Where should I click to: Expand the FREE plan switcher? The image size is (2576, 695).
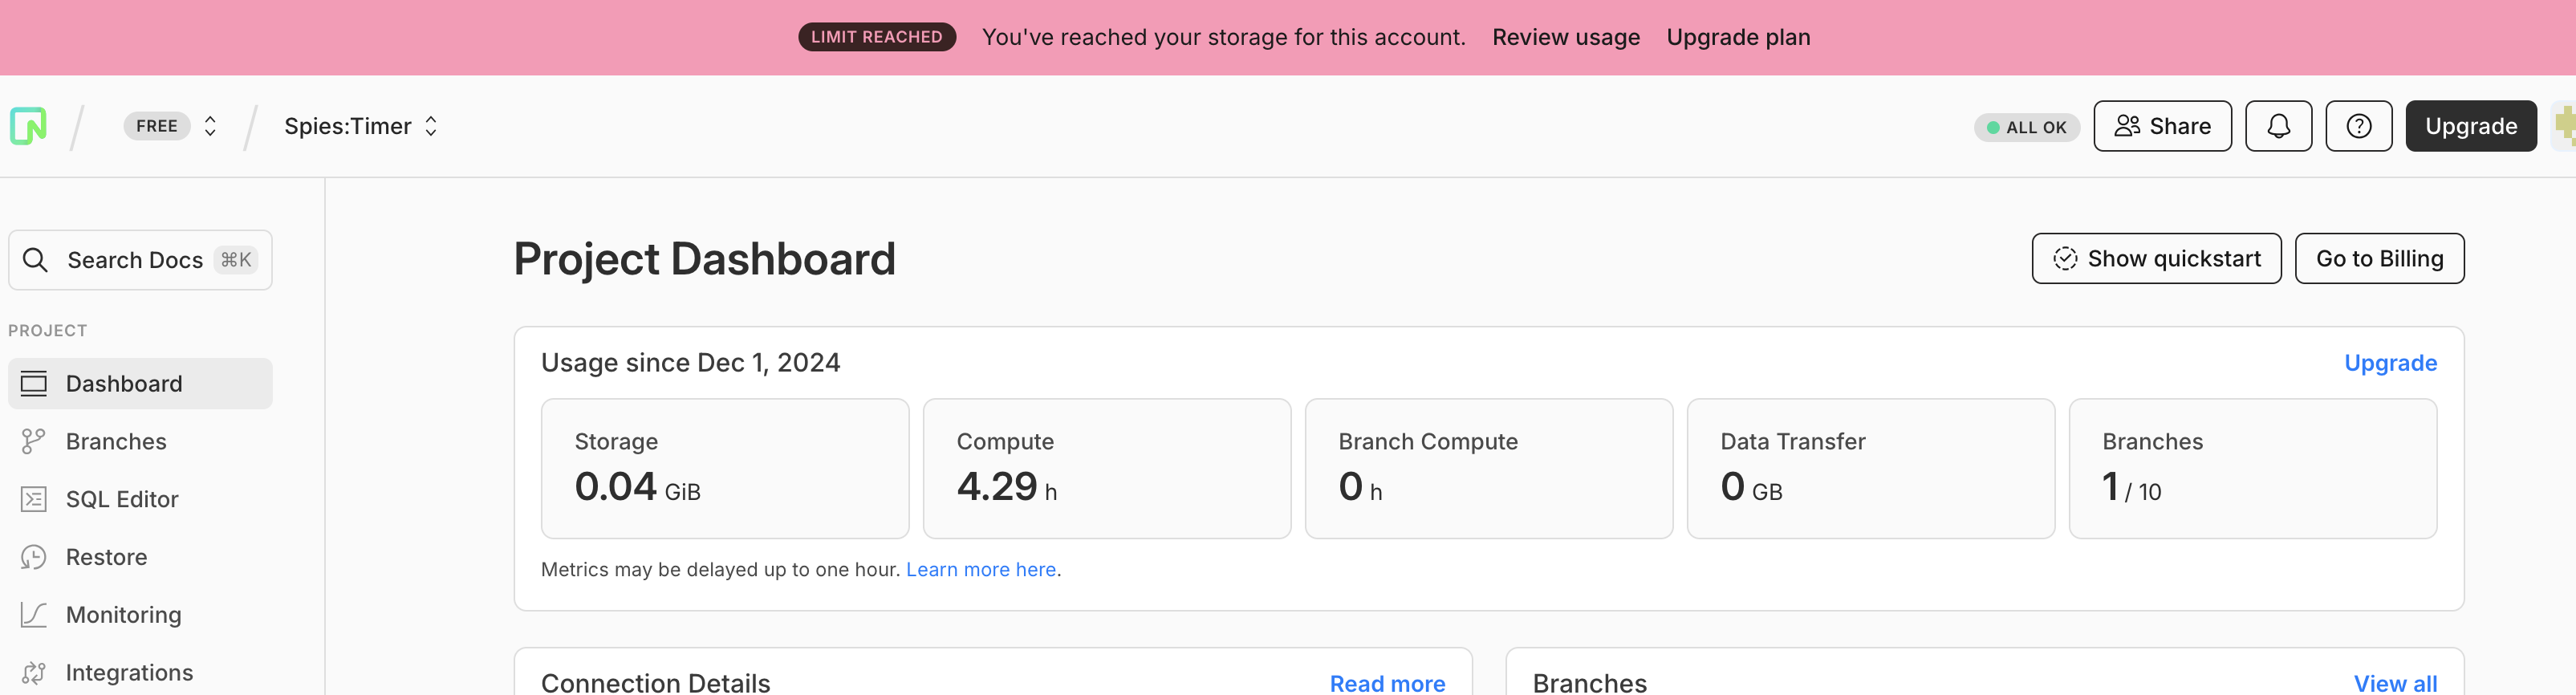(x=209, y=126)
